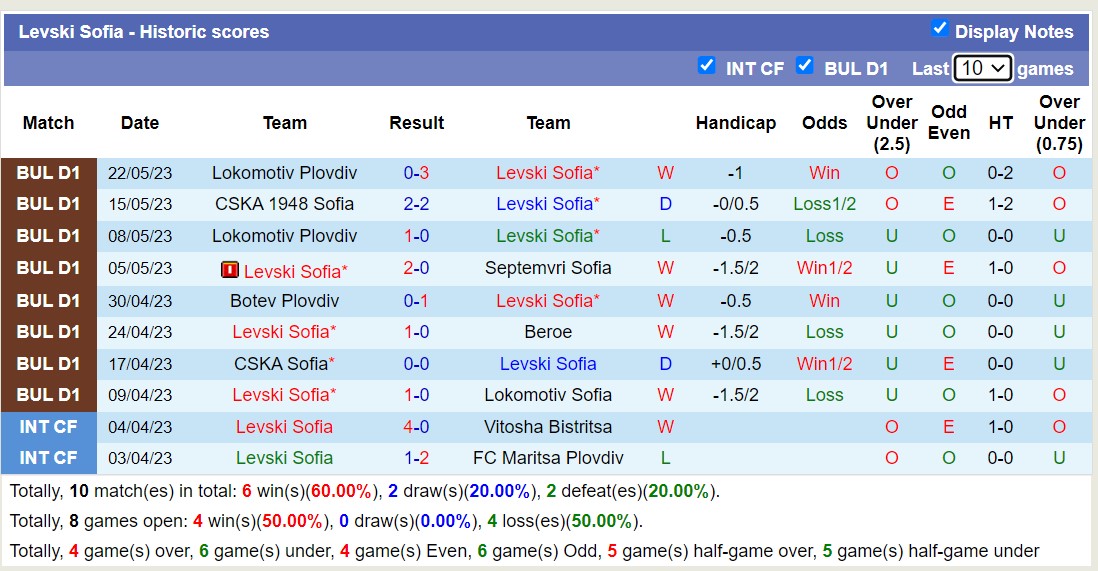The height and width of the screenshot is (571, 1098).
Task: Click the red card icon beside Levski Sofia
Action: pyautogui.click(x=230, y=269)
